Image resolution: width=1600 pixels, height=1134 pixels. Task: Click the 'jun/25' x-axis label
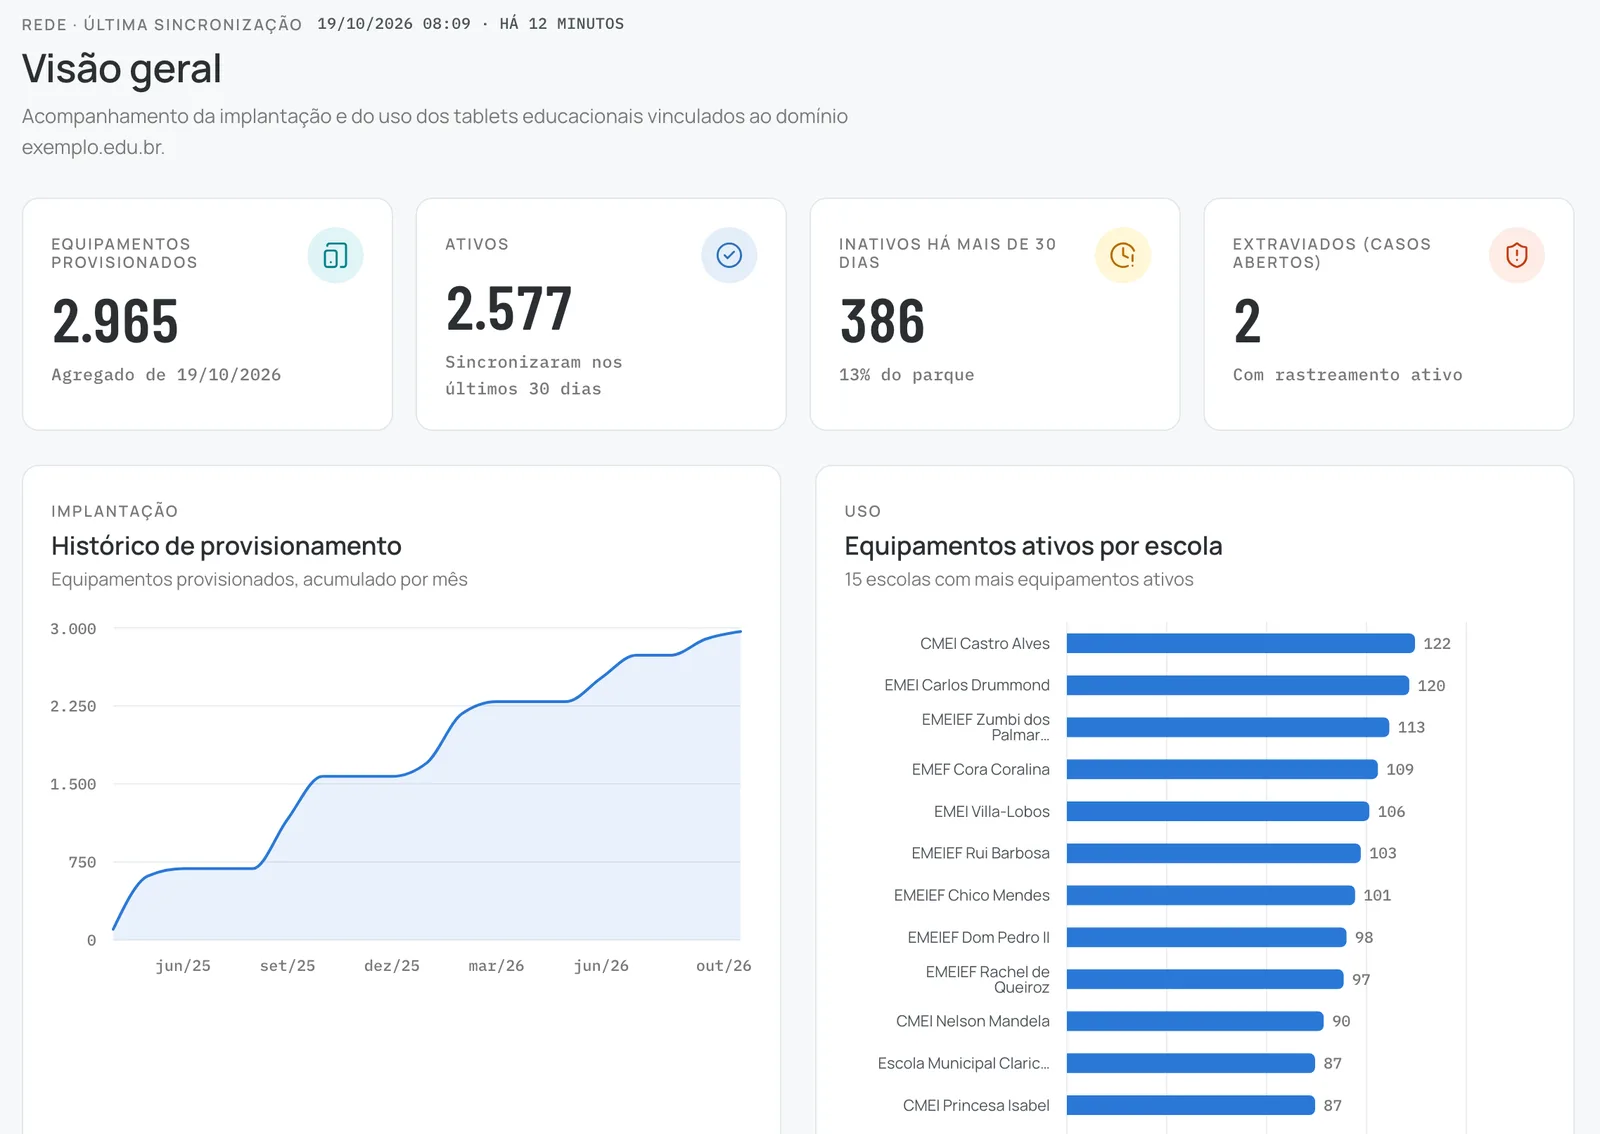pyautogui.click(x=183, y=966)
